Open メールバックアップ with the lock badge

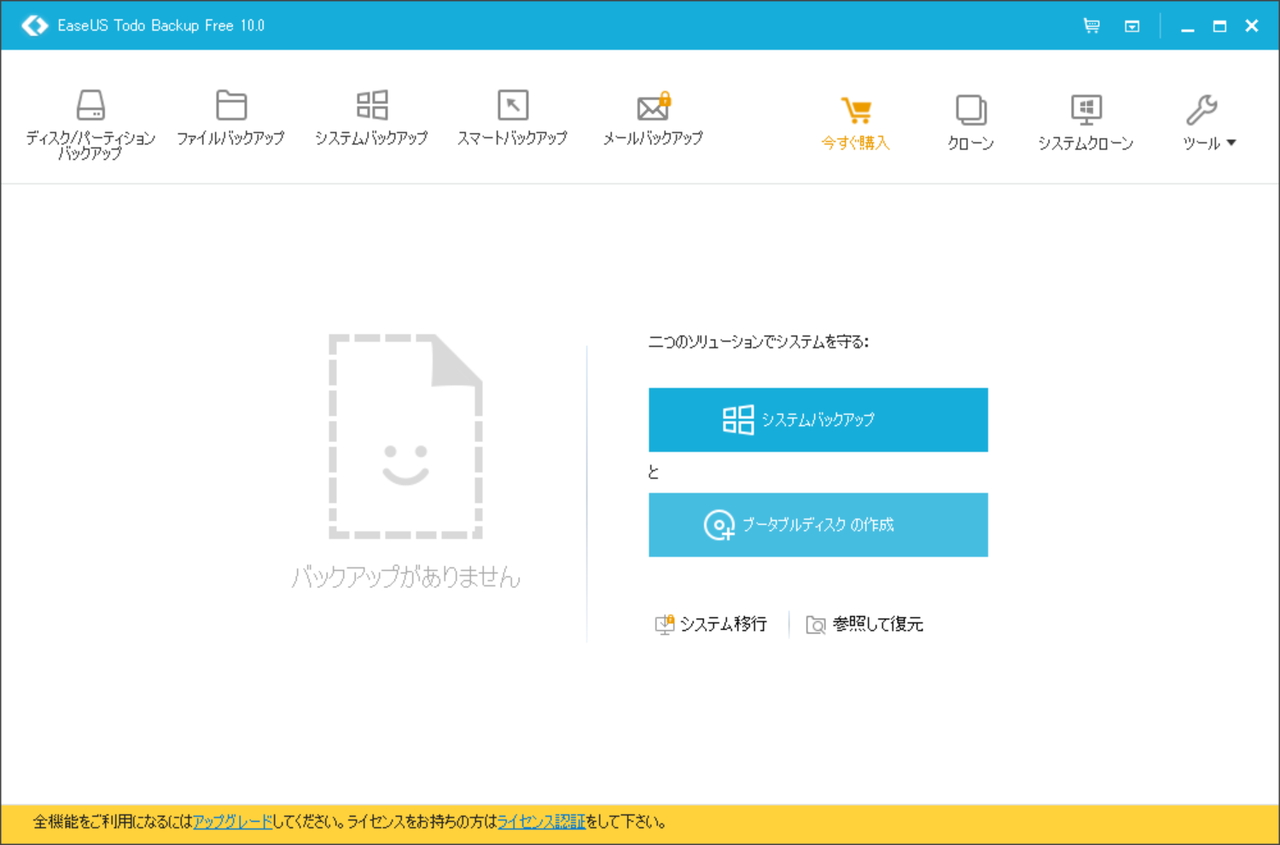point(652,115)
